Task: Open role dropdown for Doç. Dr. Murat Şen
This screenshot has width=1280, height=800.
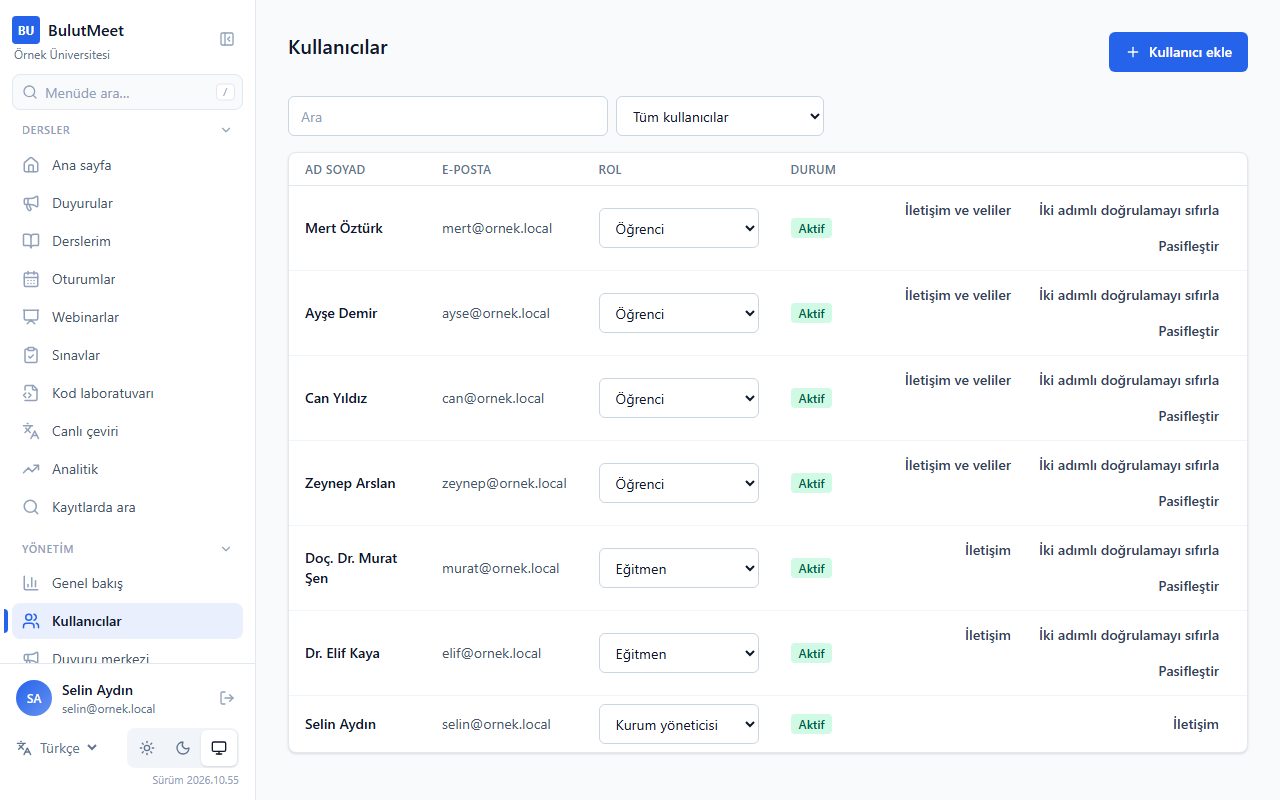Action: pyautogui.click(x=679, y=568)
